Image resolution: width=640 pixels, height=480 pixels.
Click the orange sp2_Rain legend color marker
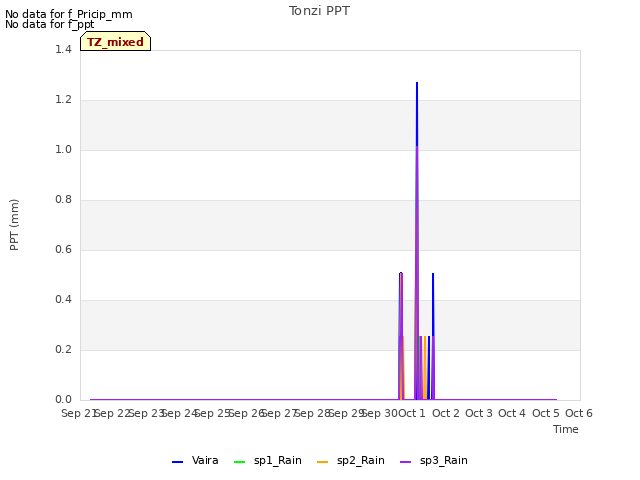pyautogui.click(x=322, y=462)
